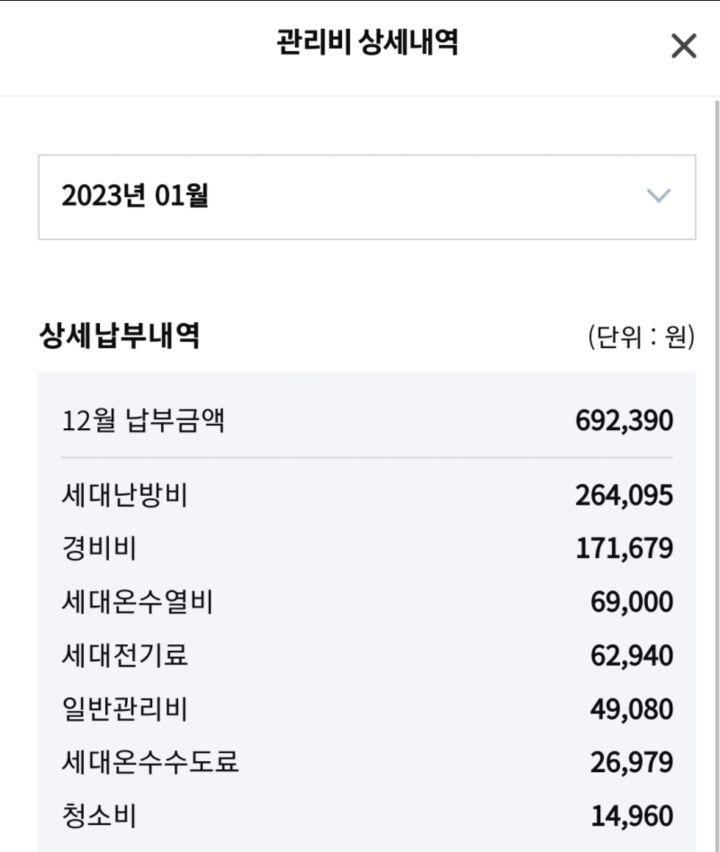Click the (단위 : 원) unit label
Image resolution: width=720 pixels, height=852 pixels.
pos(640,337)
